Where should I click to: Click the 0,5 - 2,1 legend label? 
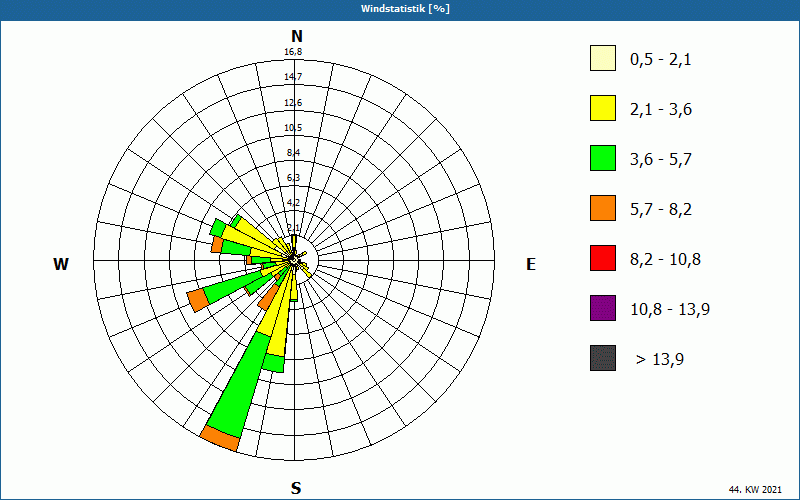click(661, 60)
